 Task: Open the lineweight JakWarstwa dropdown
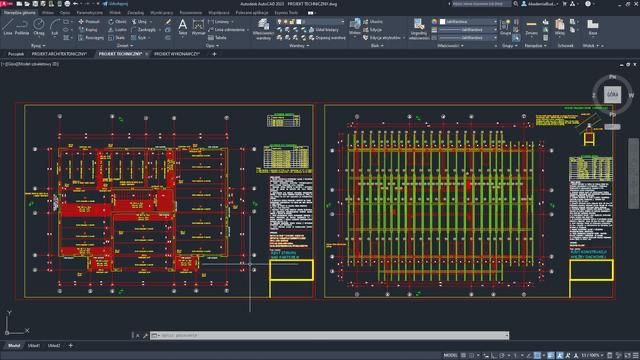click(468, 30)
